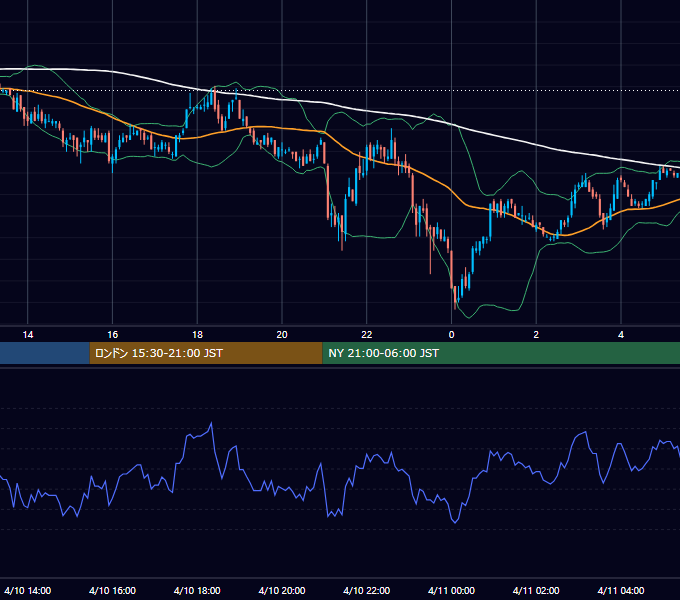Screen dimensions: 680x600
Task: Click the '4' hour label on price chart axis
Action: click(x=621, y=335)
